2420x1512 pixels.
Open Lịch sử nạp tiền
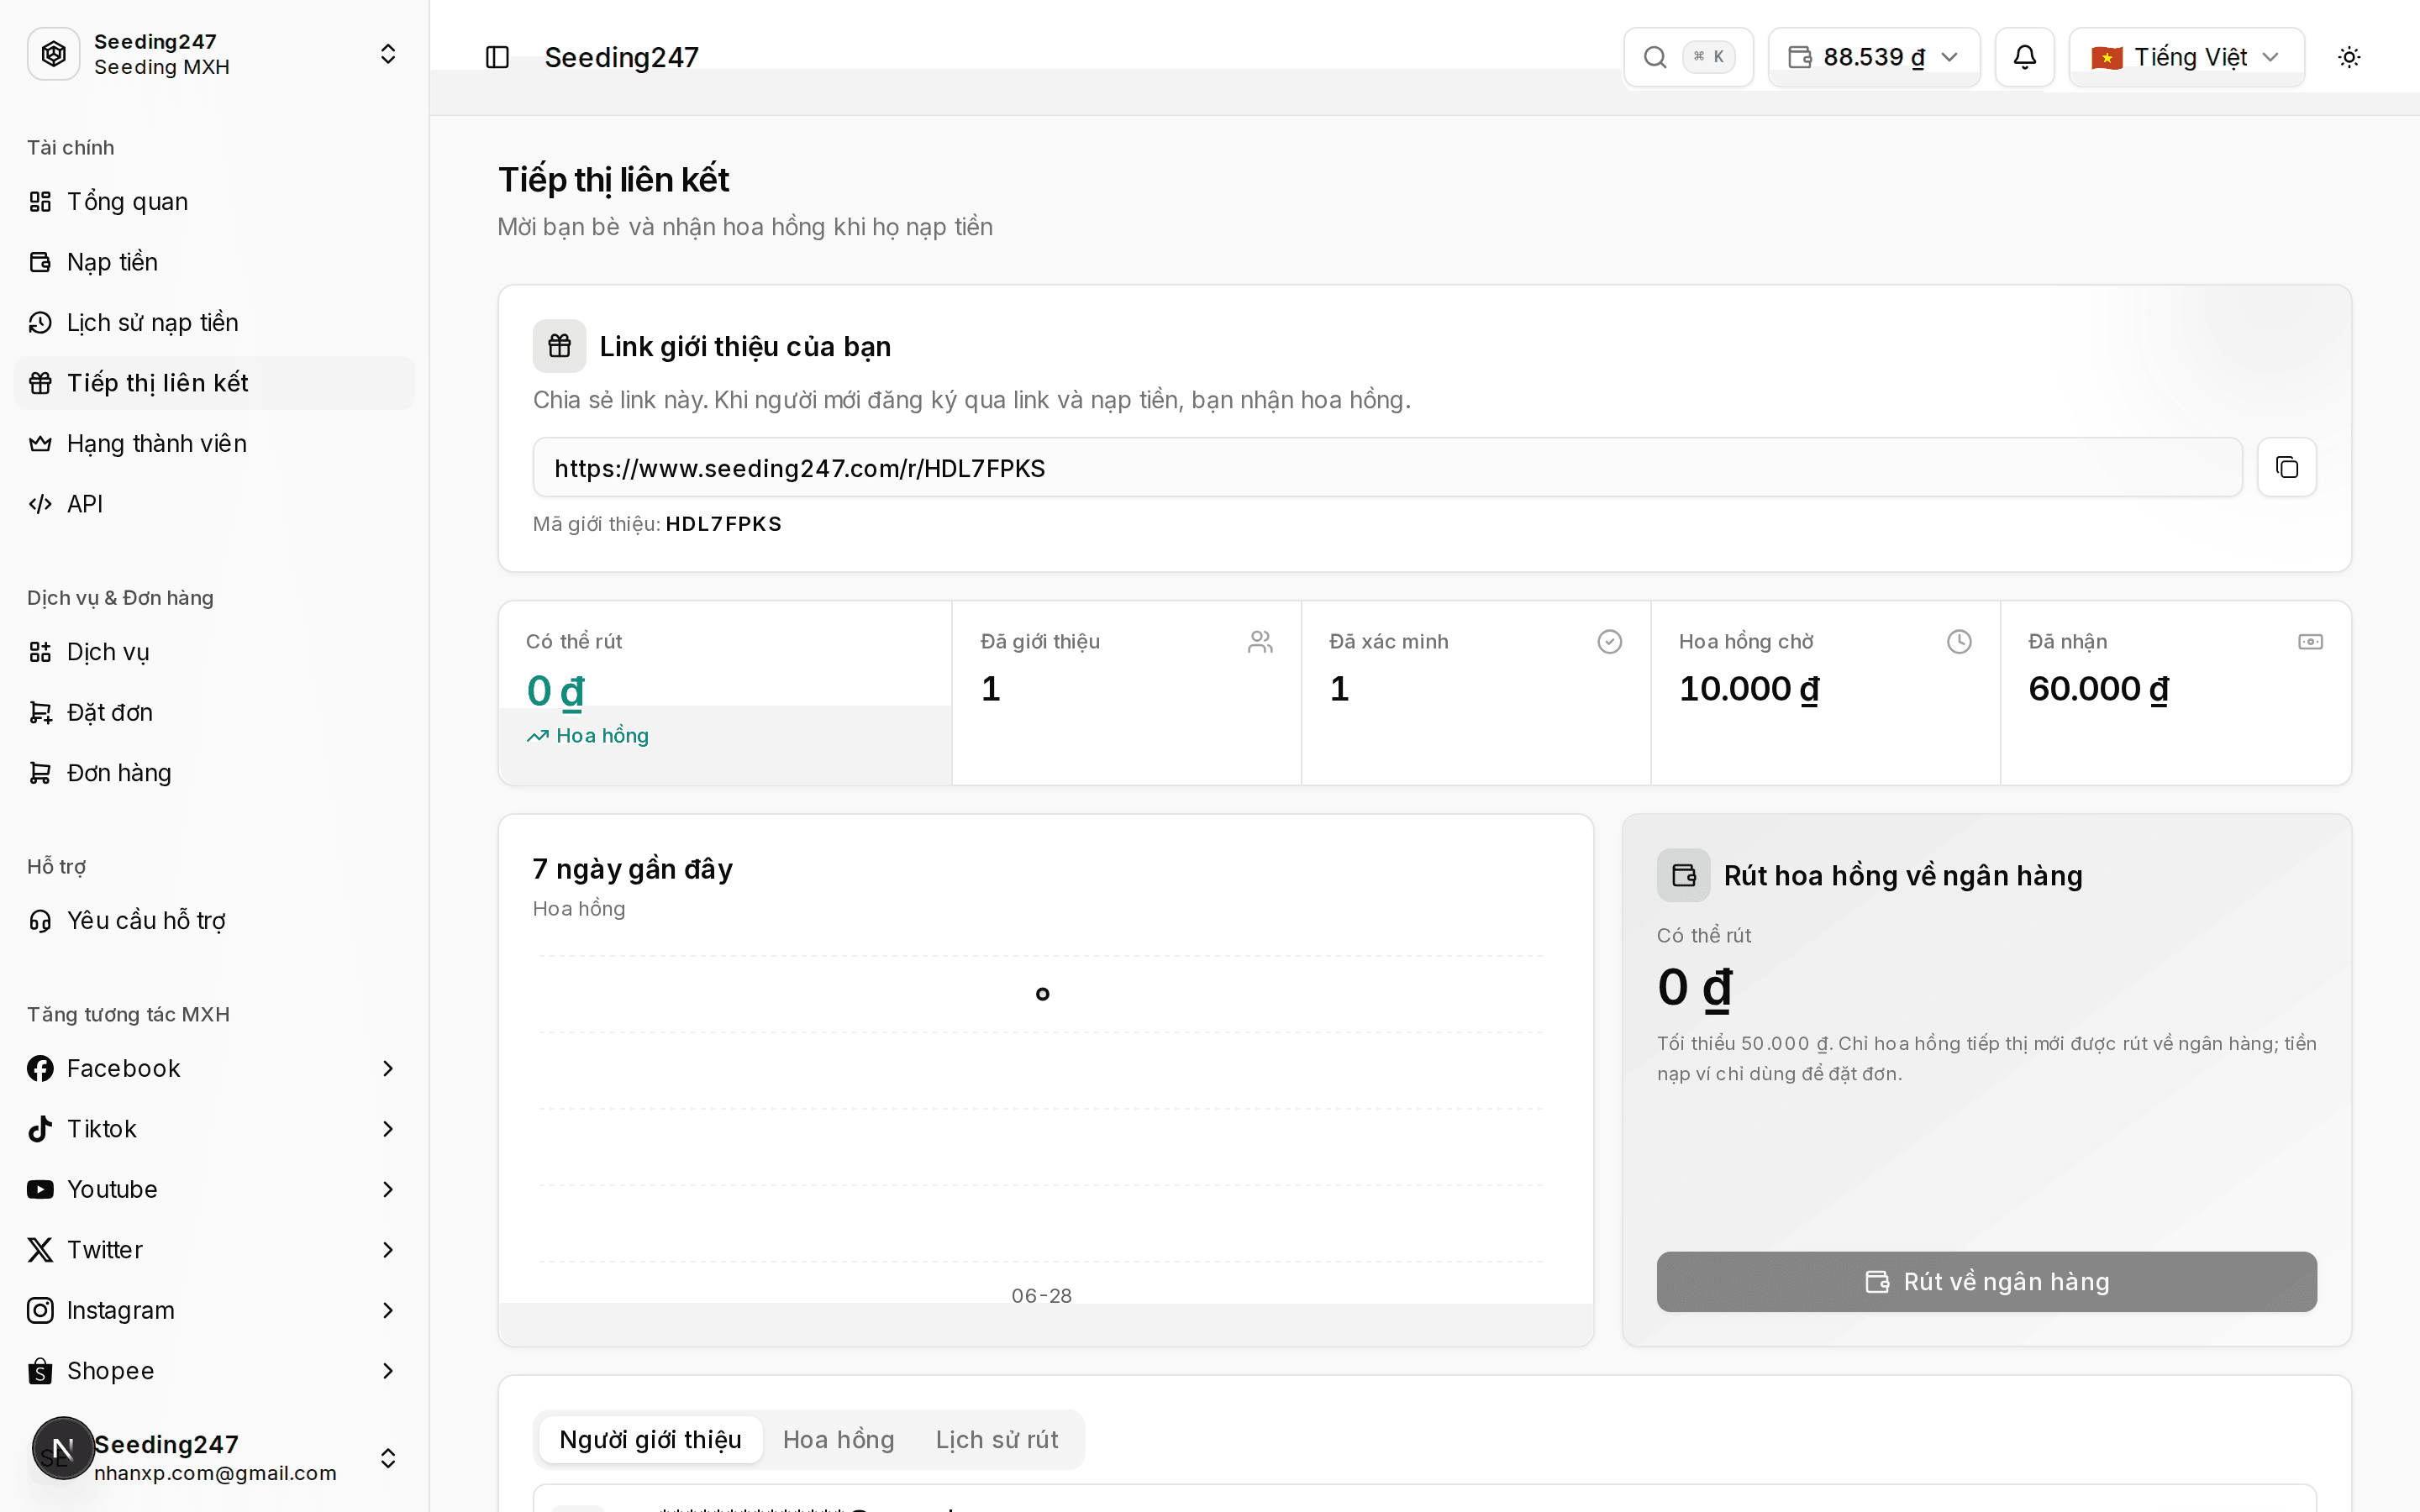click(214, 323)
